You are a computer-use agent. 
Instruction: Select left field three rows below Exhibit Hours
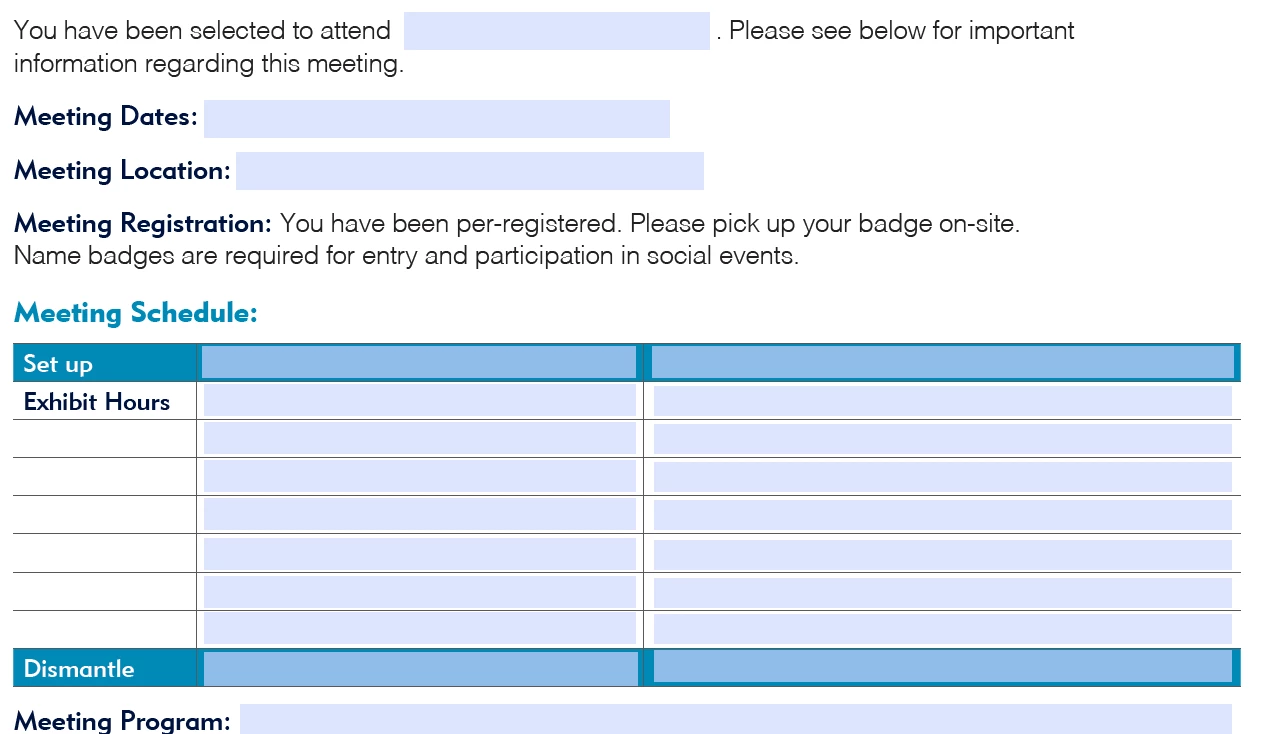point(420,514)
